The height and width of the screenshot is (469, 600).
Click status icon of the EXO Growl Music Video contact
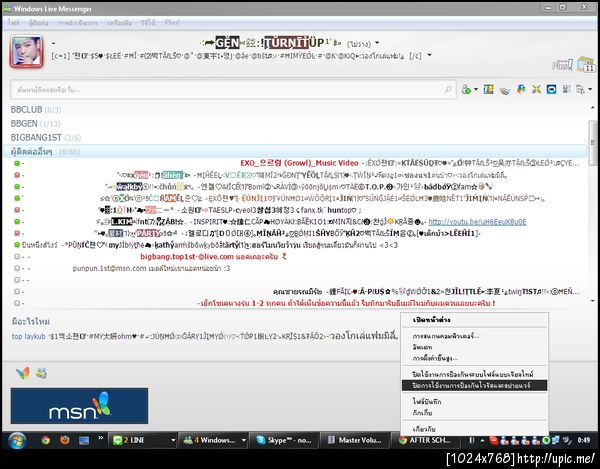pos(17,163)
